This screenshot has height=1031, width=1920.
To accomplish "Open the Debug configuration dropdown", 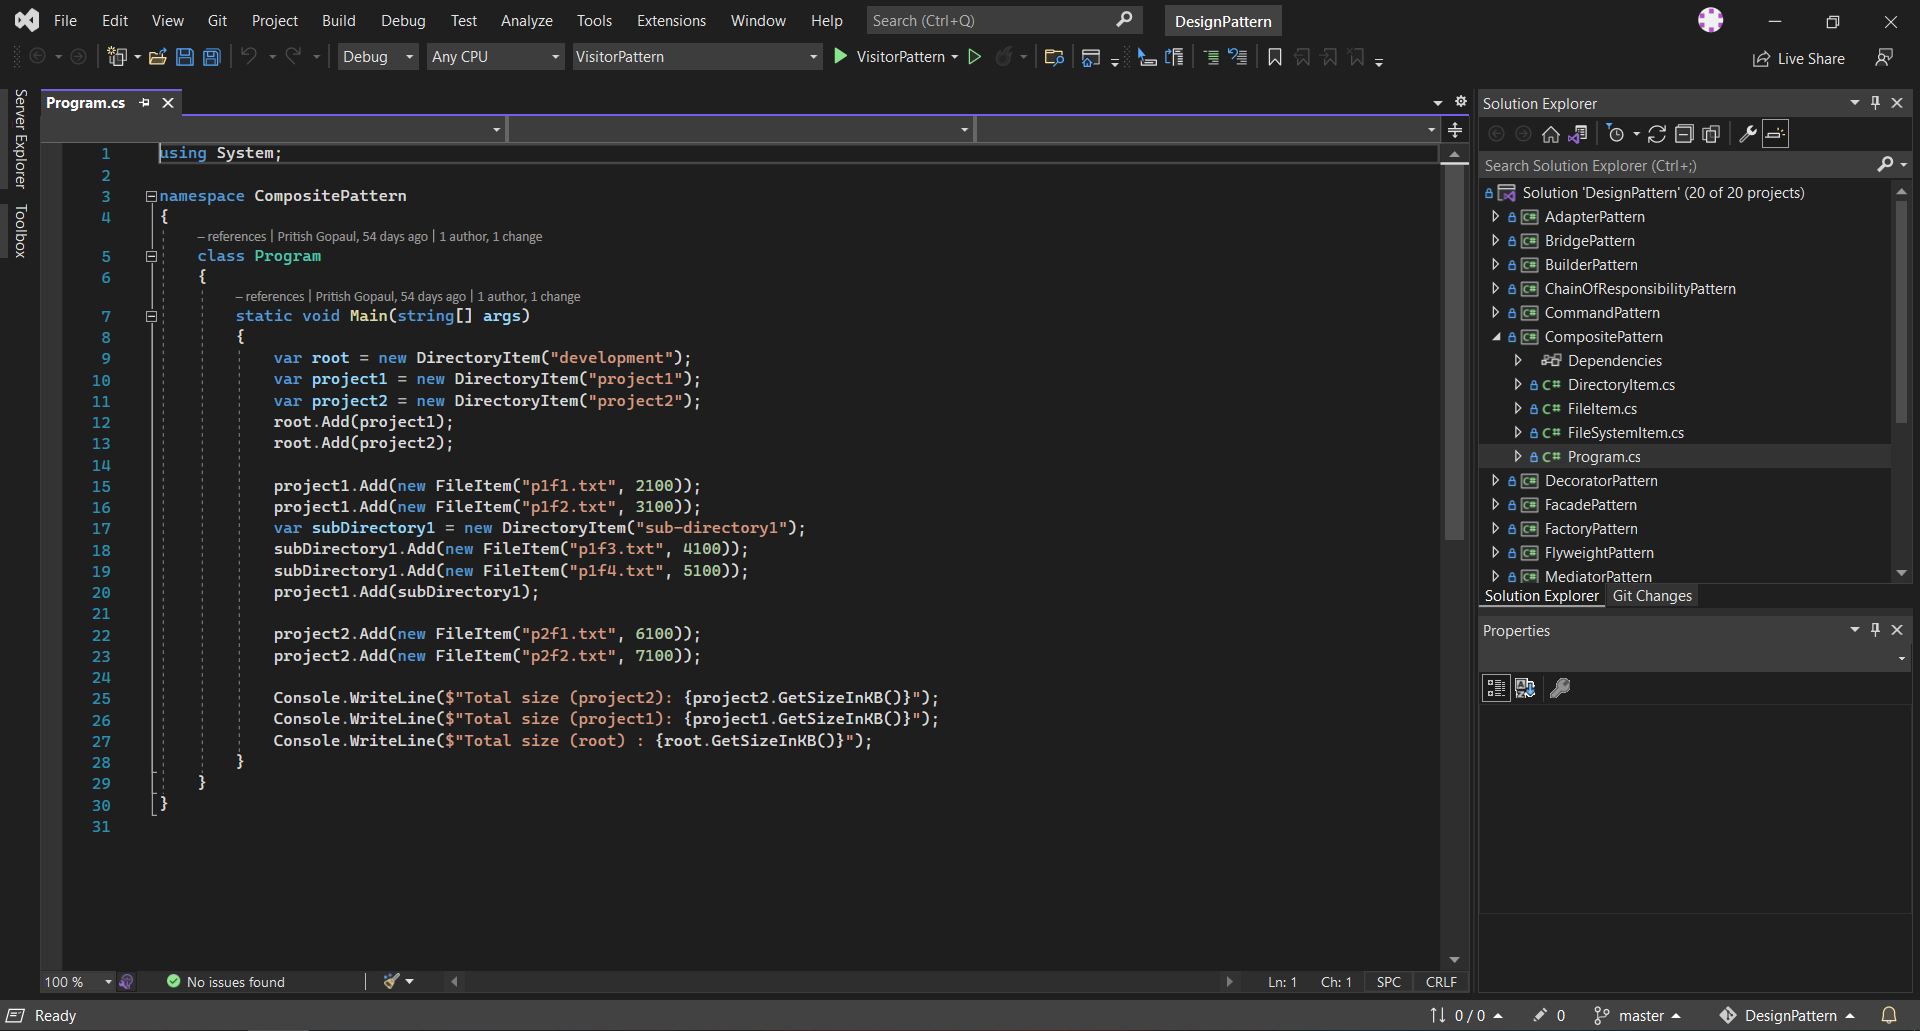I will tap(377, 57).
